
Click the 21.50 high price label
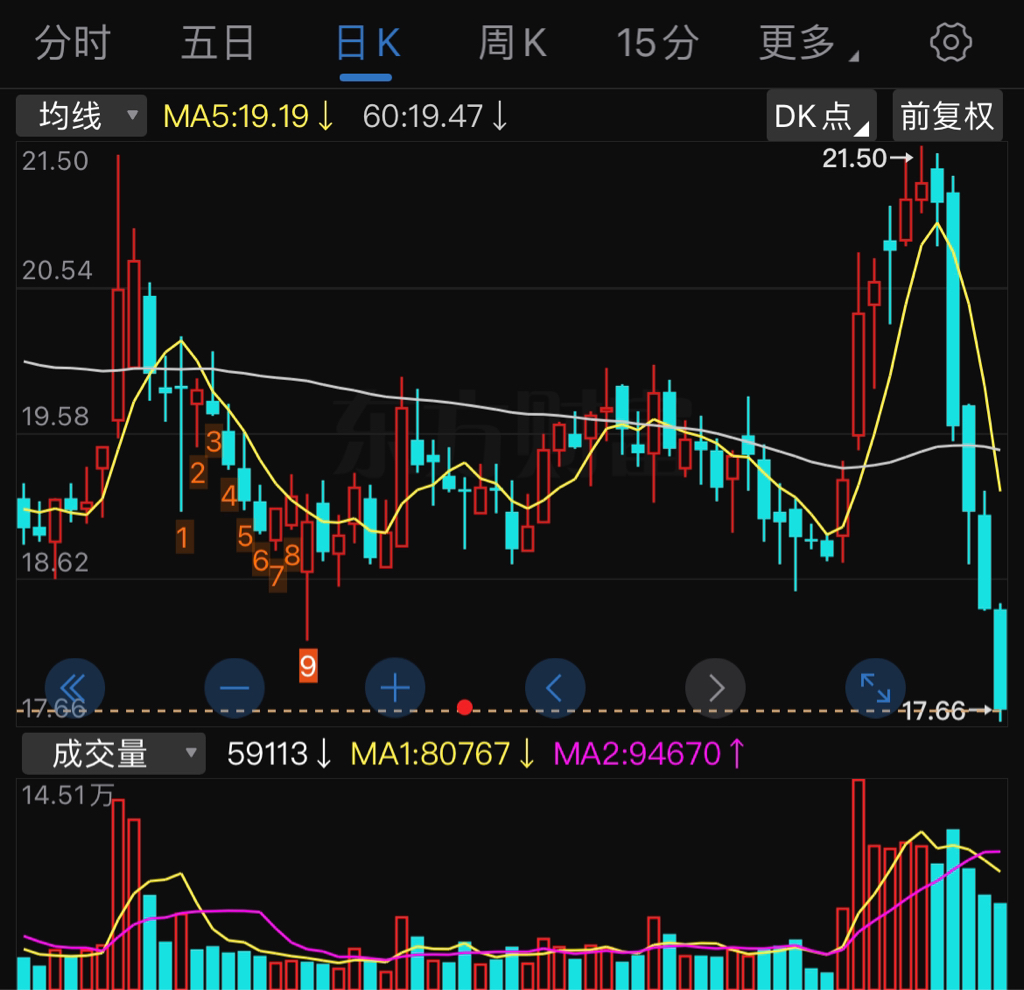854,158
